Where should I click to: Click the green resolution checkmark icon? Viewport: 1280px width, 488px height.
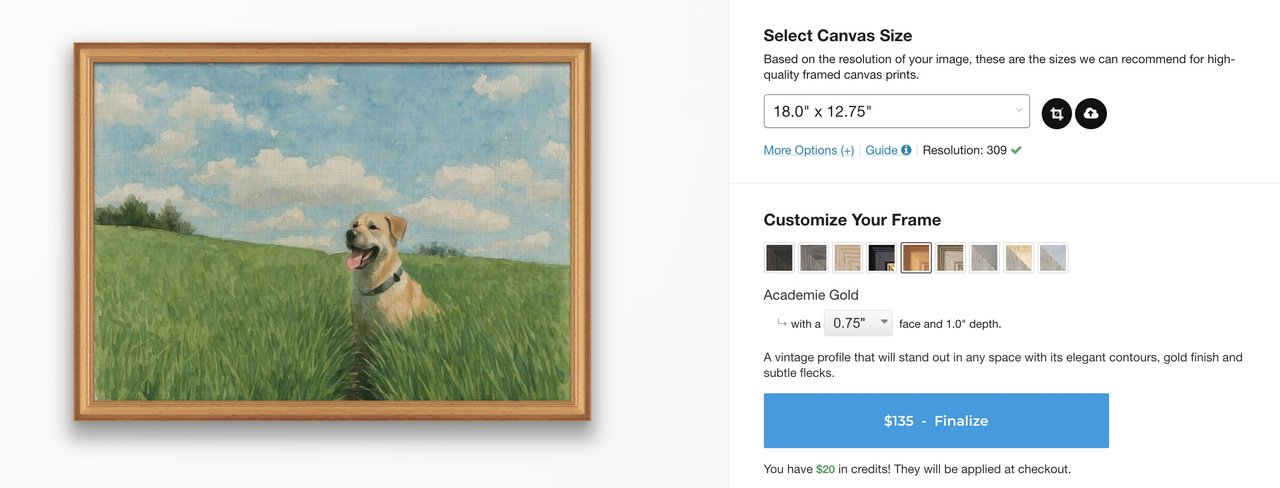1016,151
